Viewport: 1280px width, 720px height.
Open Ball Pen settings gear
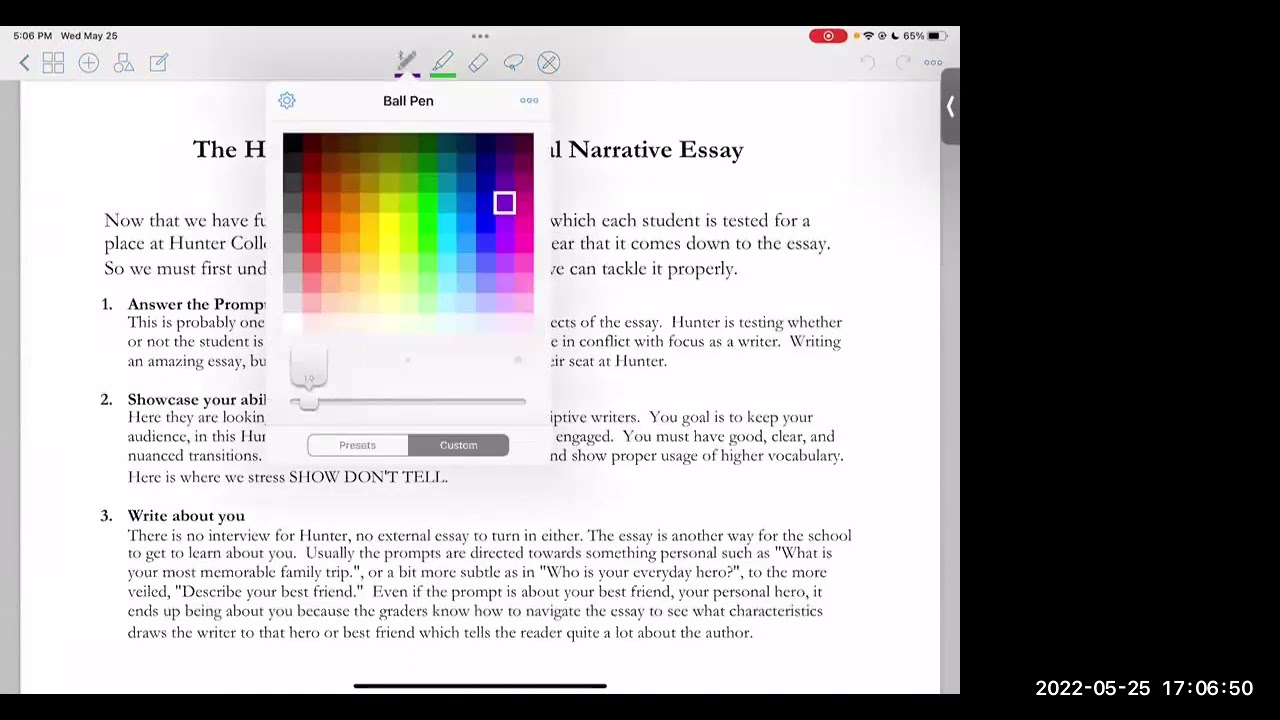[287, 100]
